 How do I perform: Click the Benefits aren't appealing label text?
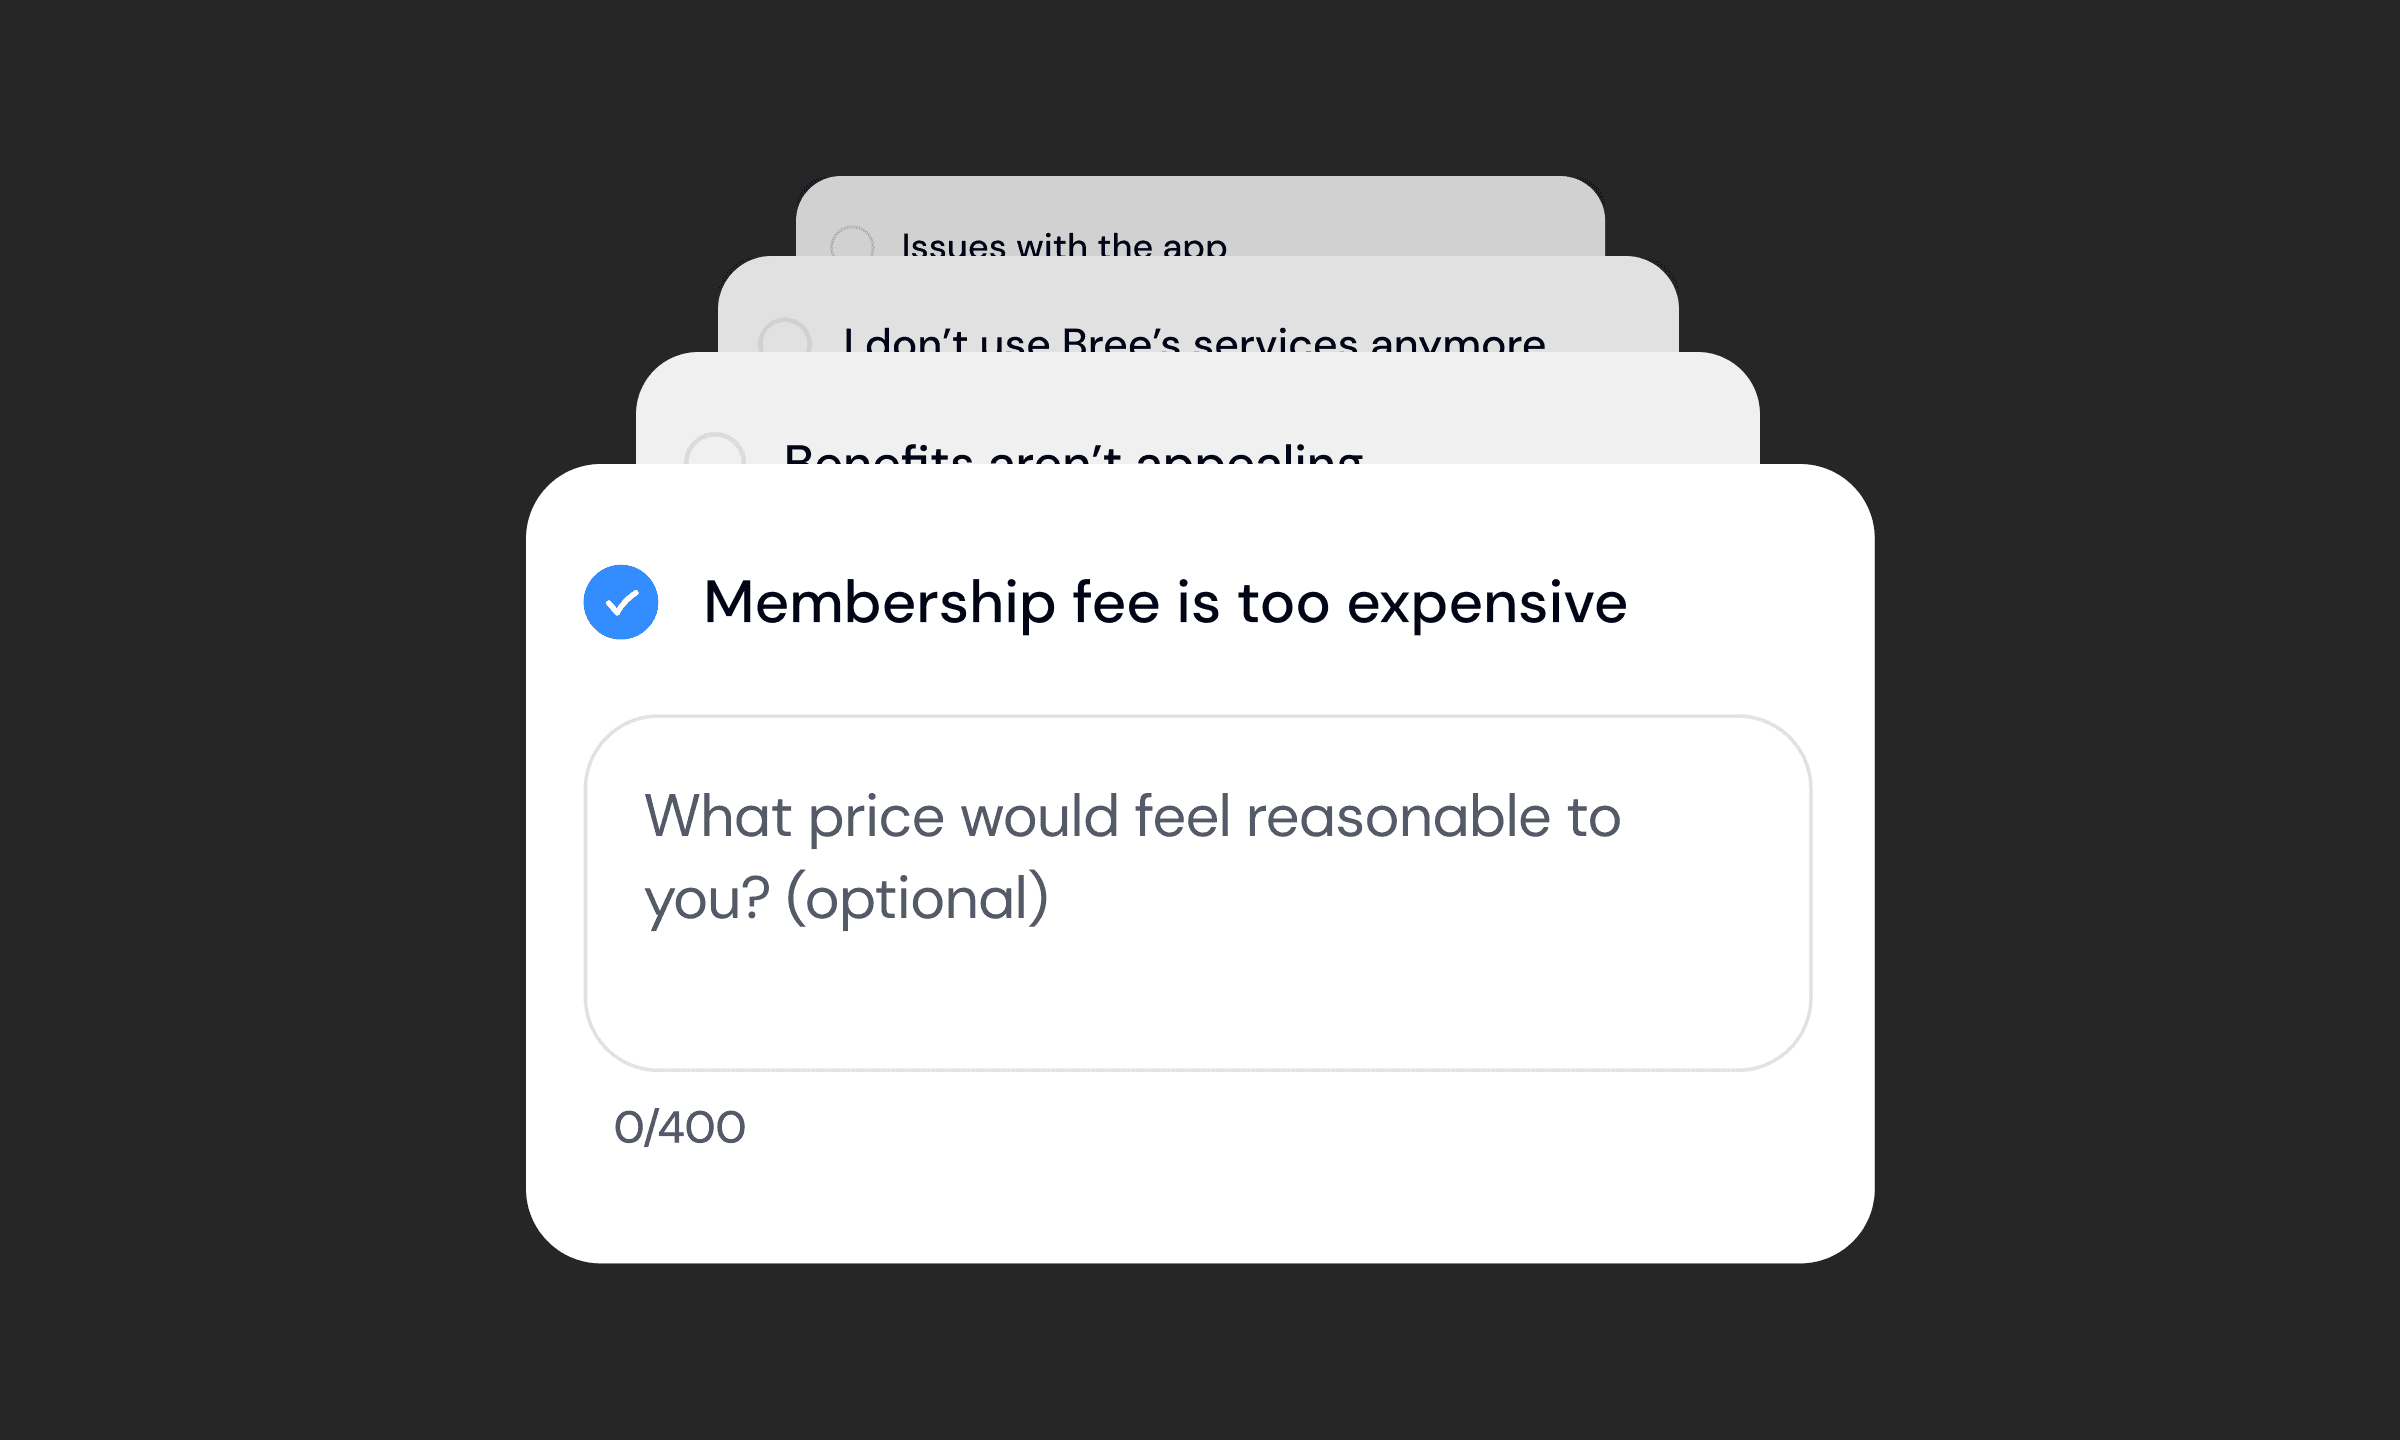click(x=1073, y=453)
